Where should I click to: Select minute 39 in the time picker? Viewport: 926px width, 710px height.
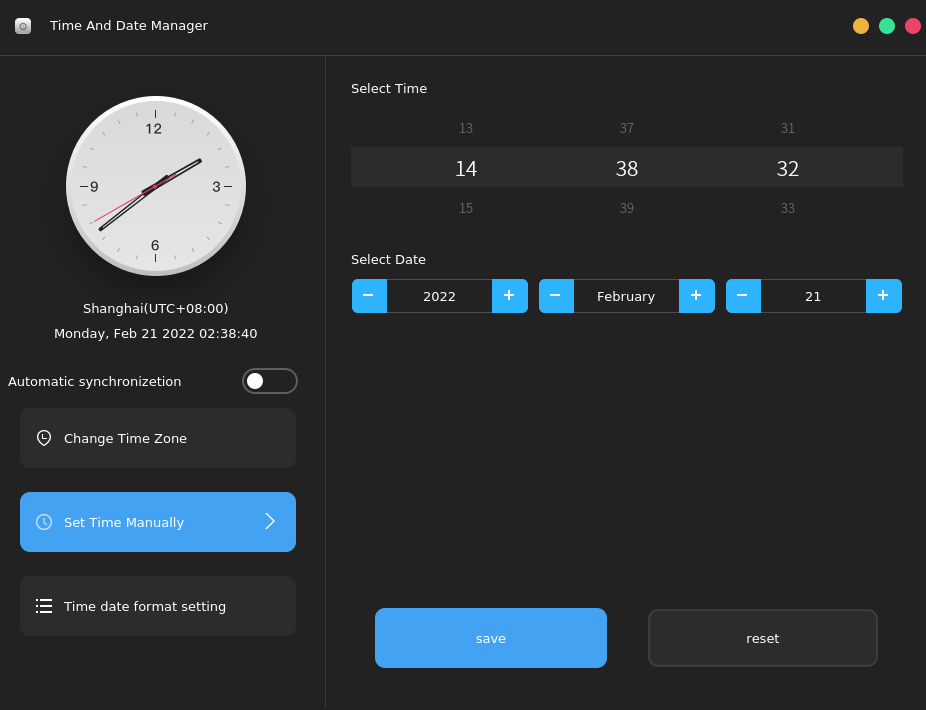[x=626, y=208]
